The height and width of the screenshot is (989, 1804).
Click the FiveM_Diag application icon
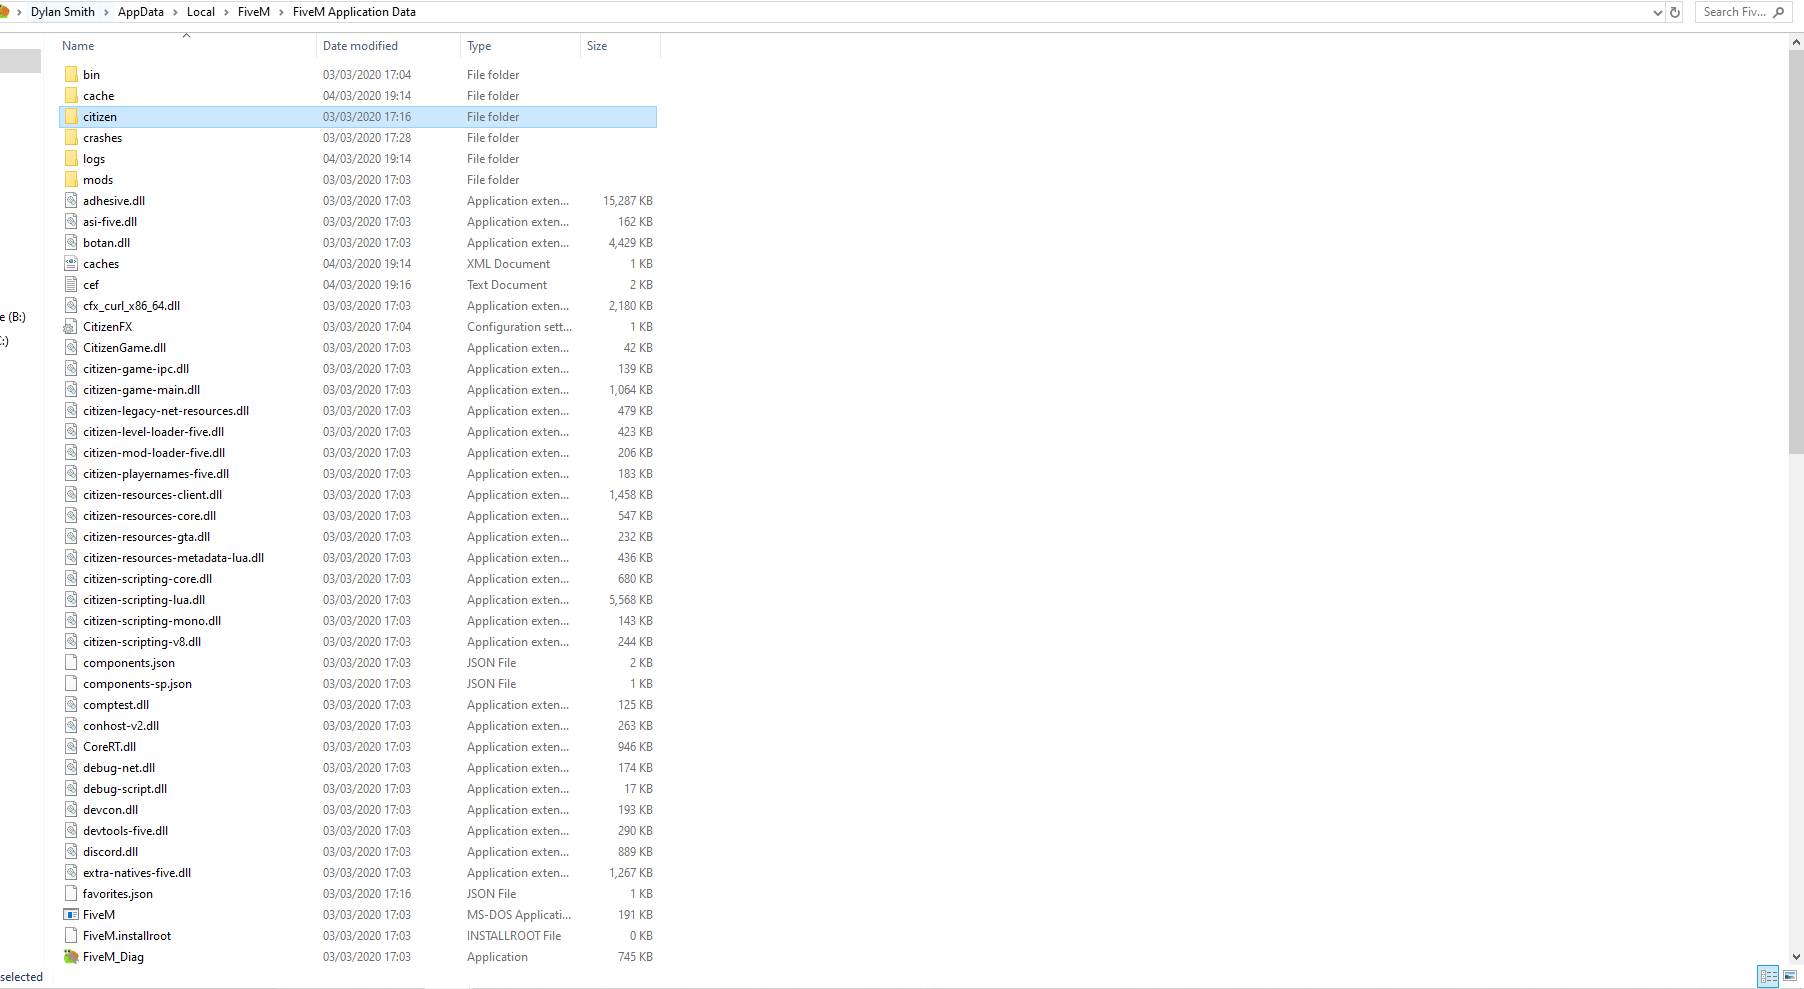tap(71, 956)
